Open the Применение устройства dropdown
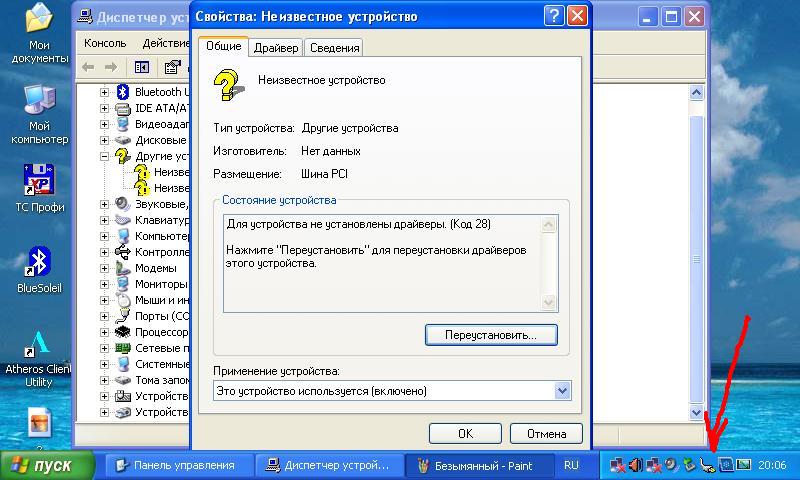 562,391
